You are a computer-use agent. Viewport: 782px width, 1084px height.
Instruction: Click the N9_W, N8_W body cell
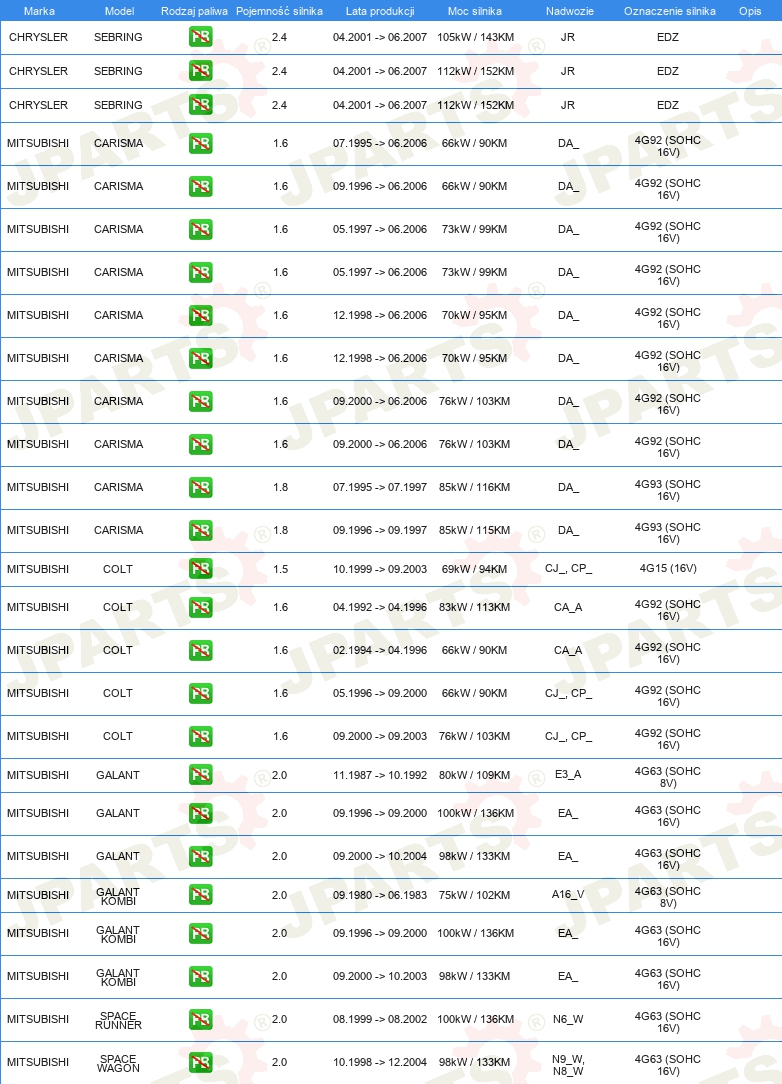[568, 1065]
